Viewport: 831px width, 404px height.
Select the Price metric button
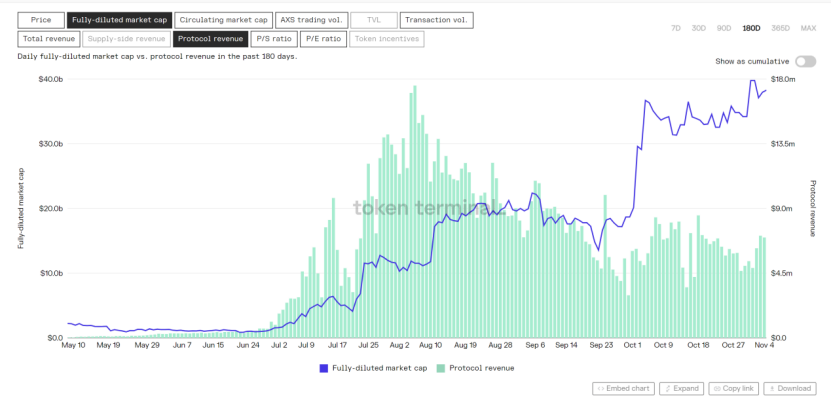coord(41,20)
